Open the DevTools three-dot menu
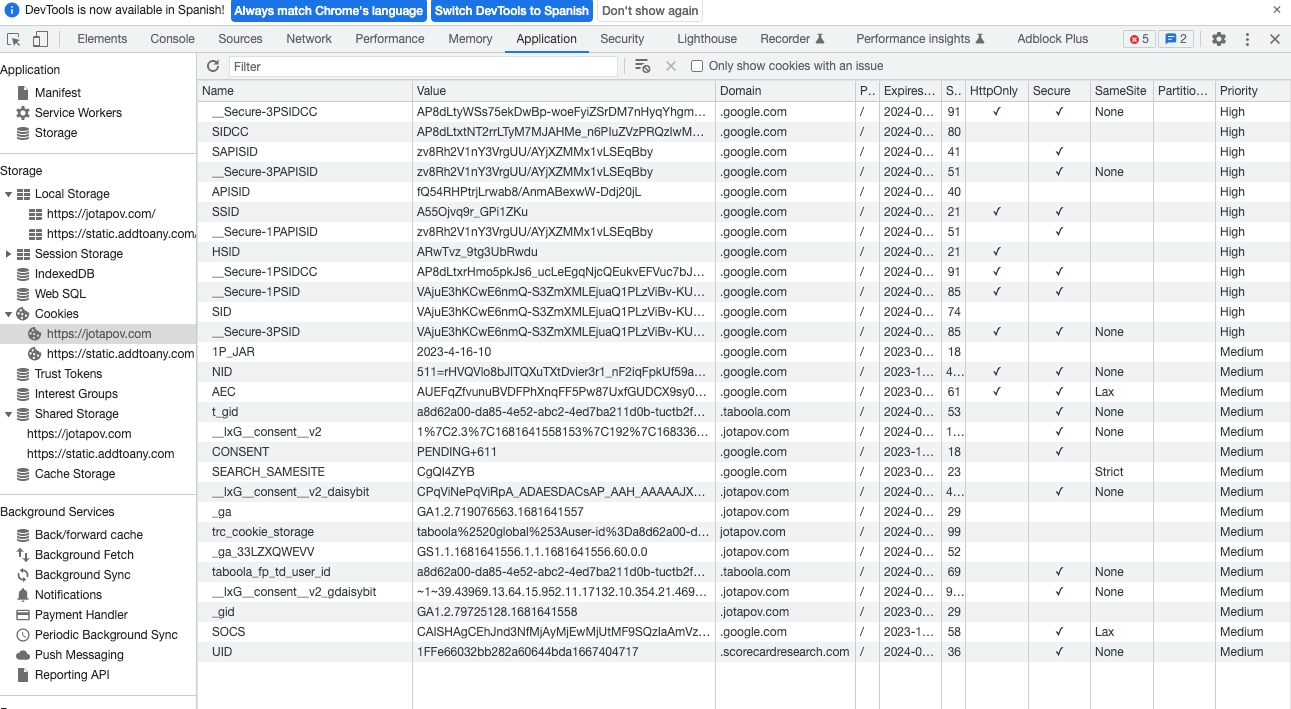 pyautogui.click(x=1247, y=39)
